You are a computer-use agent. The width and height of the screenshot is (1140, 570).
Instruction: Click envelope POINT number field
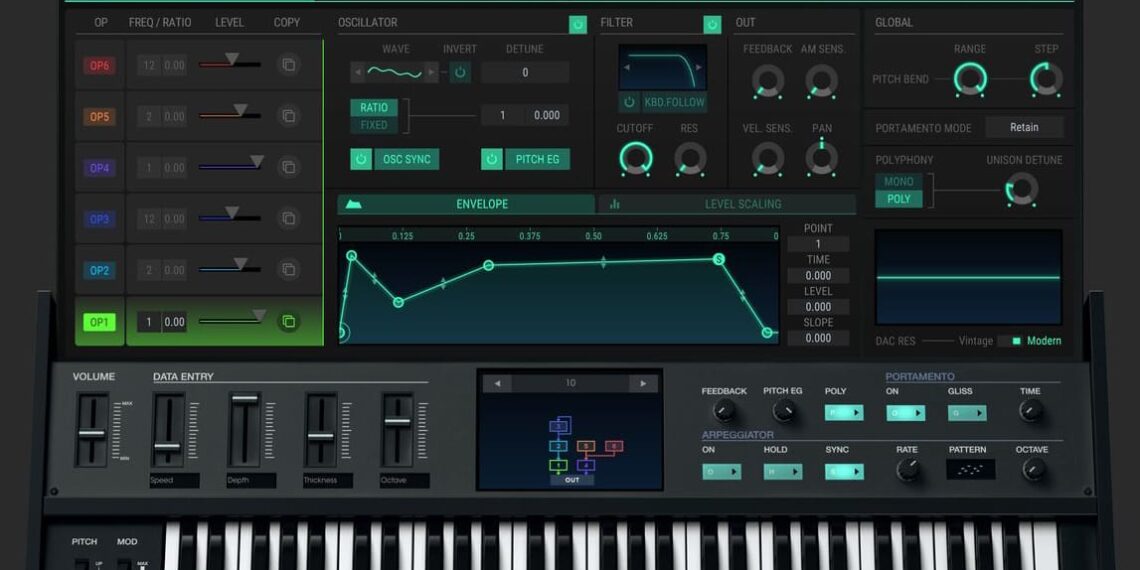(x=818, y=244)
